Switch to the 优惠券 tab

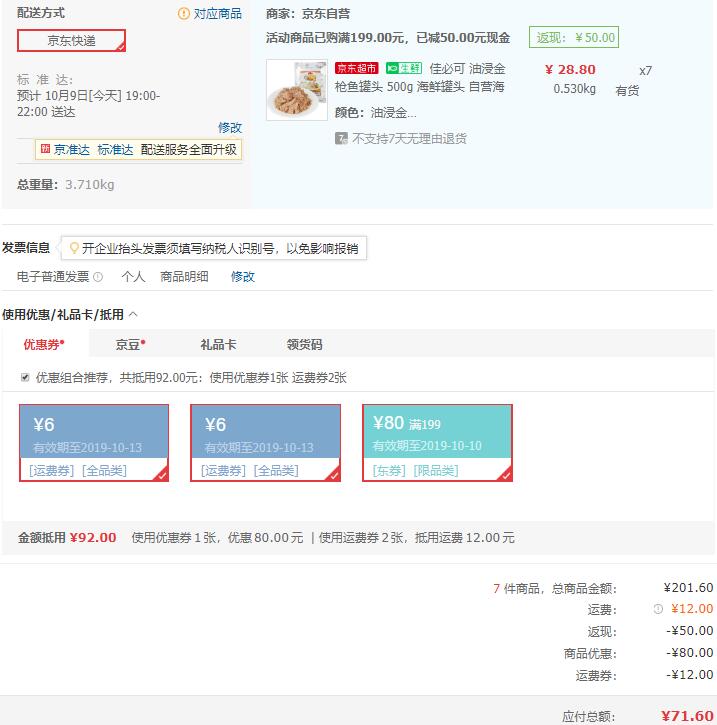44,344
